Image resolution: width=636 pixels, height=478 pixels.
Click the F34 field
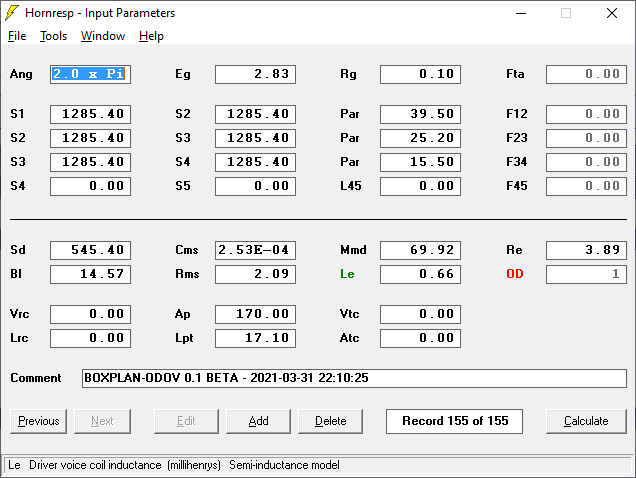point(586,162)
